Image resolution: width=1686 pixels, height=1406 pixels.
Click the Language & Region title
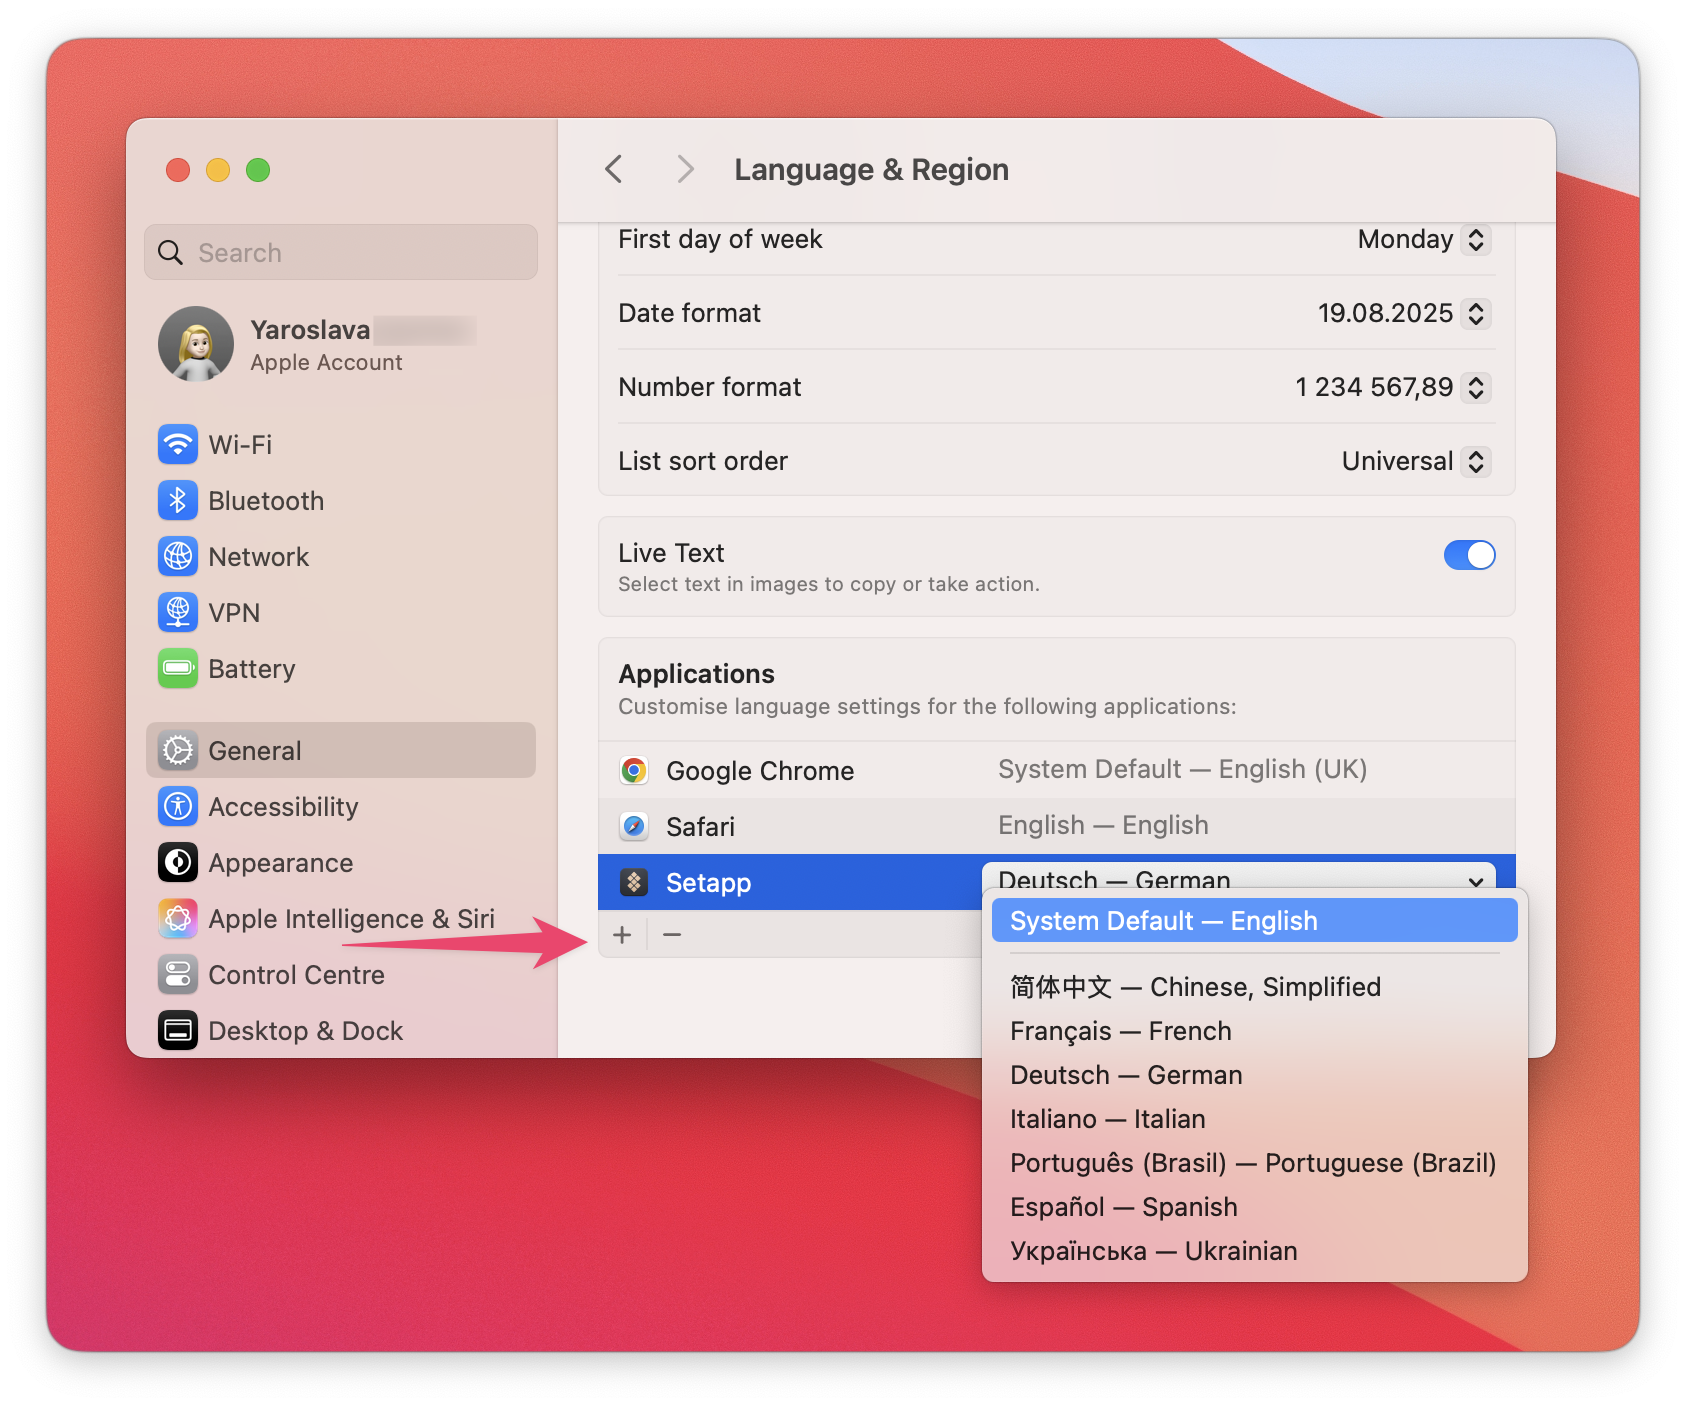(x=871, y=169)
